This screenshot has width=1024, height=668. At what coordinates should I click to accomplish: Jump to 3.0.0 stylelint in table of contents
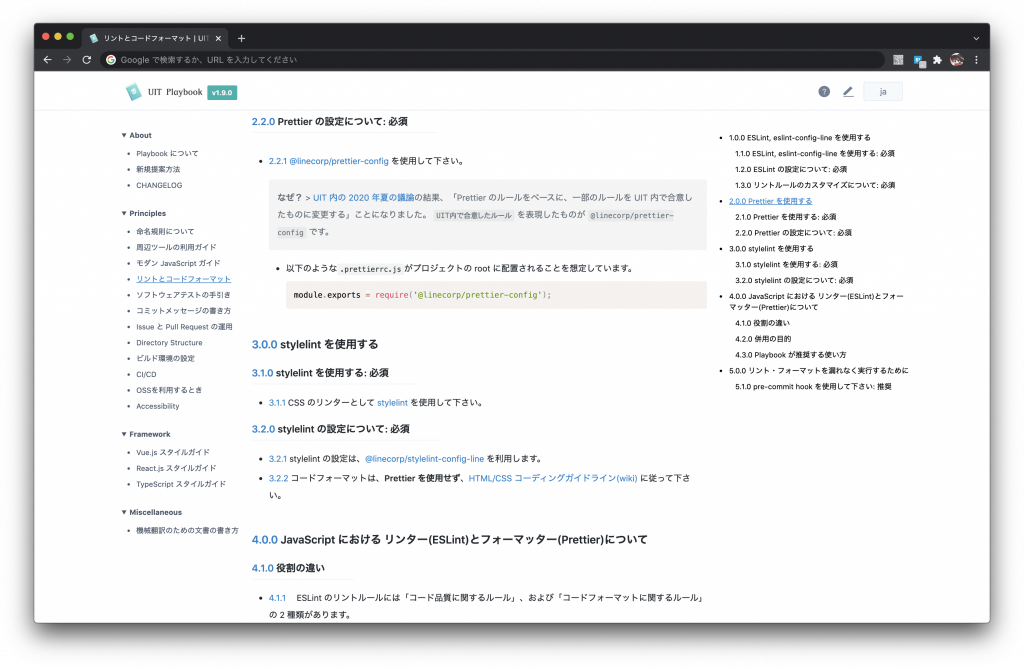tap(771, 248)
